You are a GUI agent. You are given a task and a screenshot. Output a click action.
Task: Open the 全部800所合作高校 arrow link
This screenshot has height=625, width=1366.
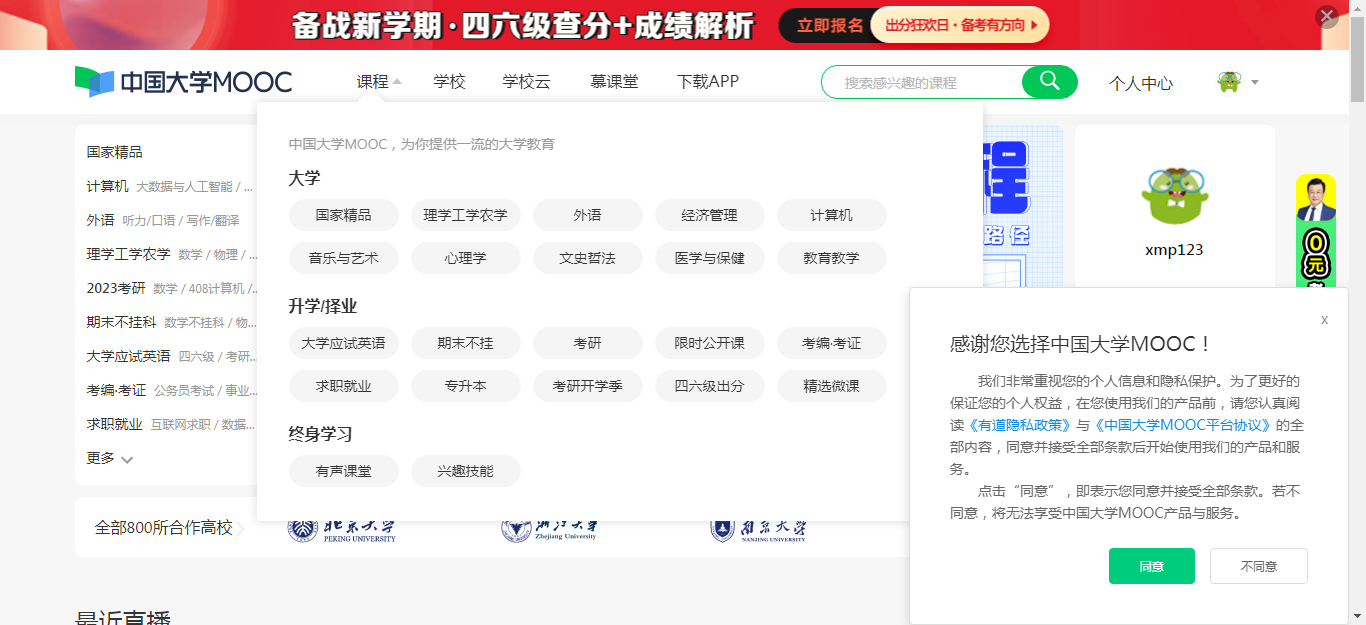click(169, 527)
